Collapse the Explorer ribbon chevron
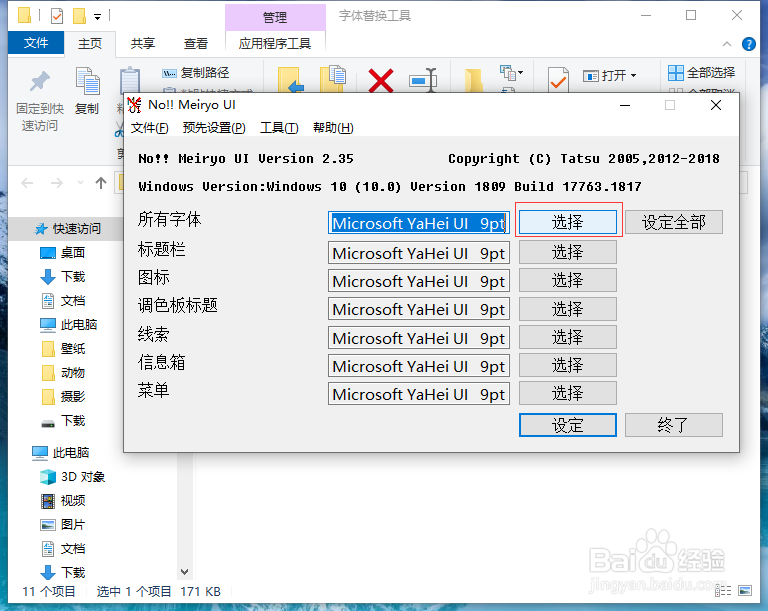 click(727, 44)
